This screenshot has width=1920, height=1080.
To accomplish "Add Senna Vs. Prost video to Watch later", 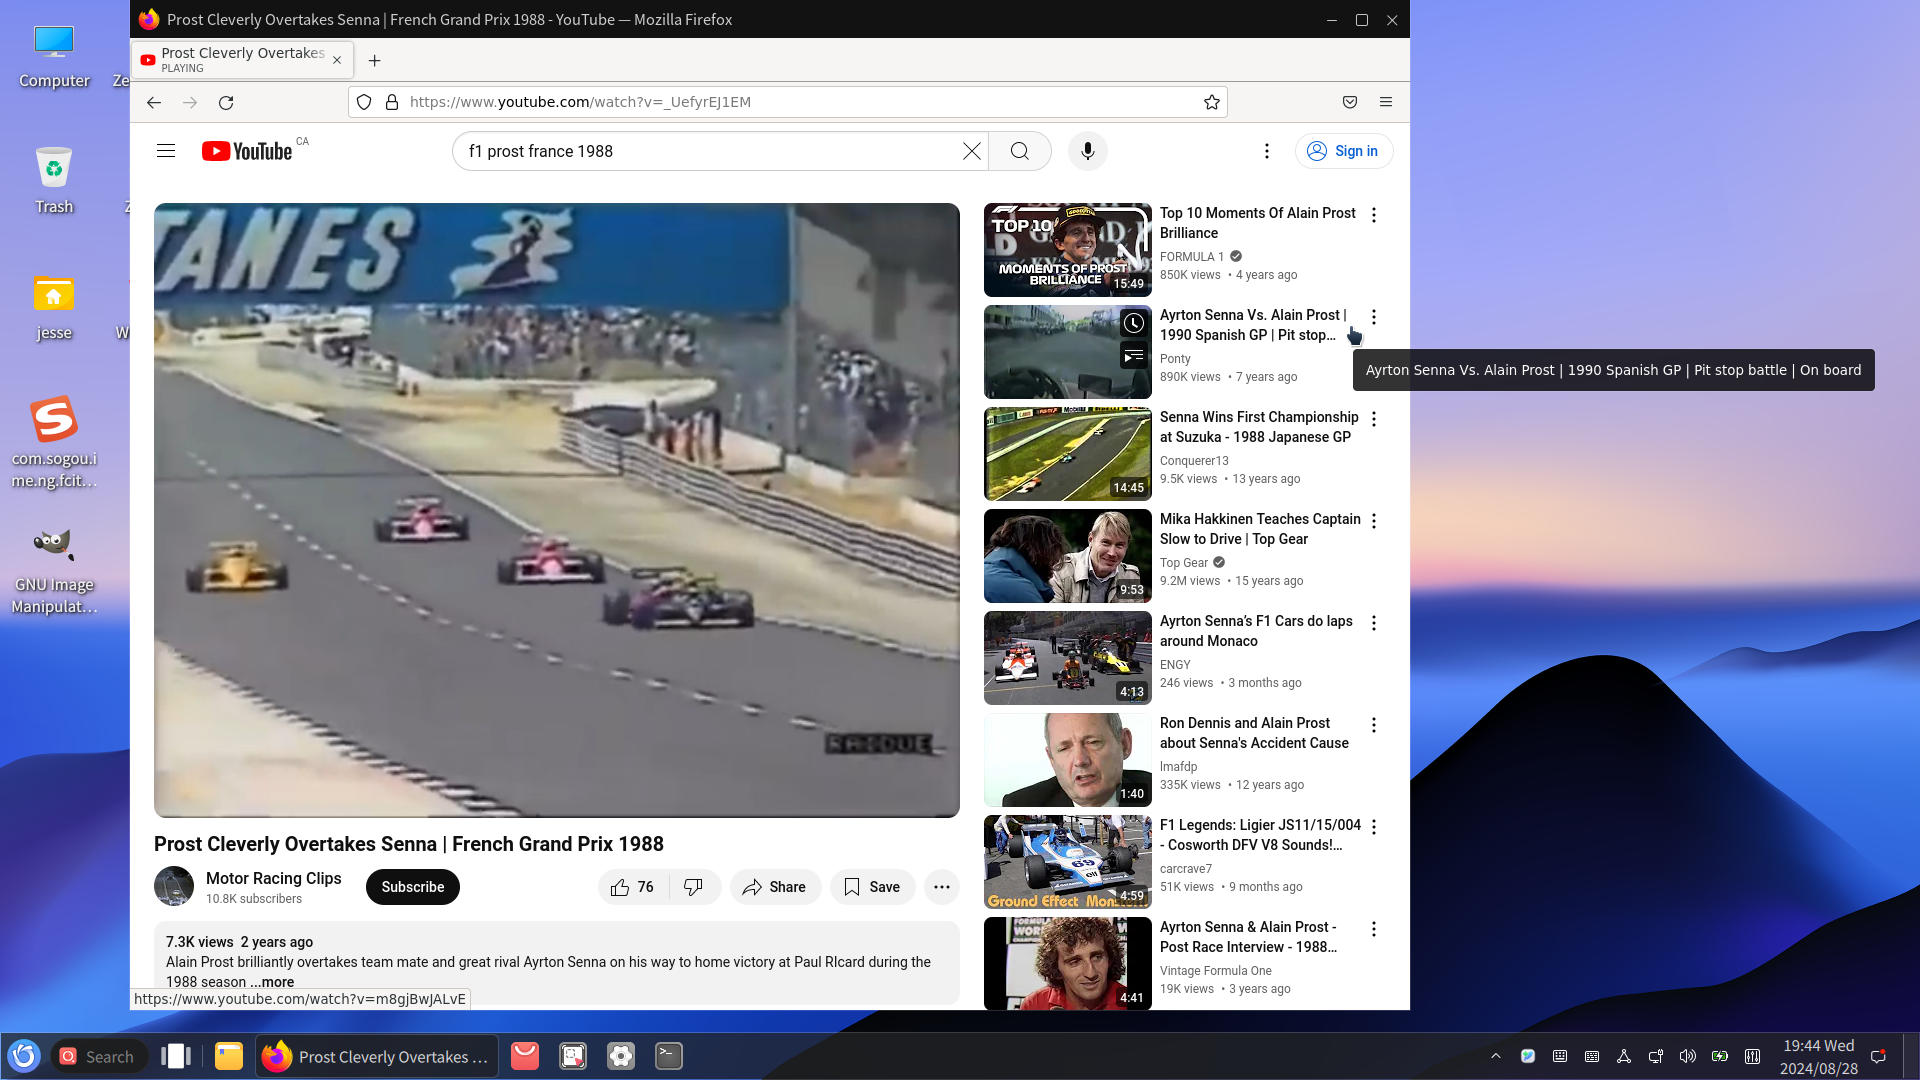I will [1133, 323].
